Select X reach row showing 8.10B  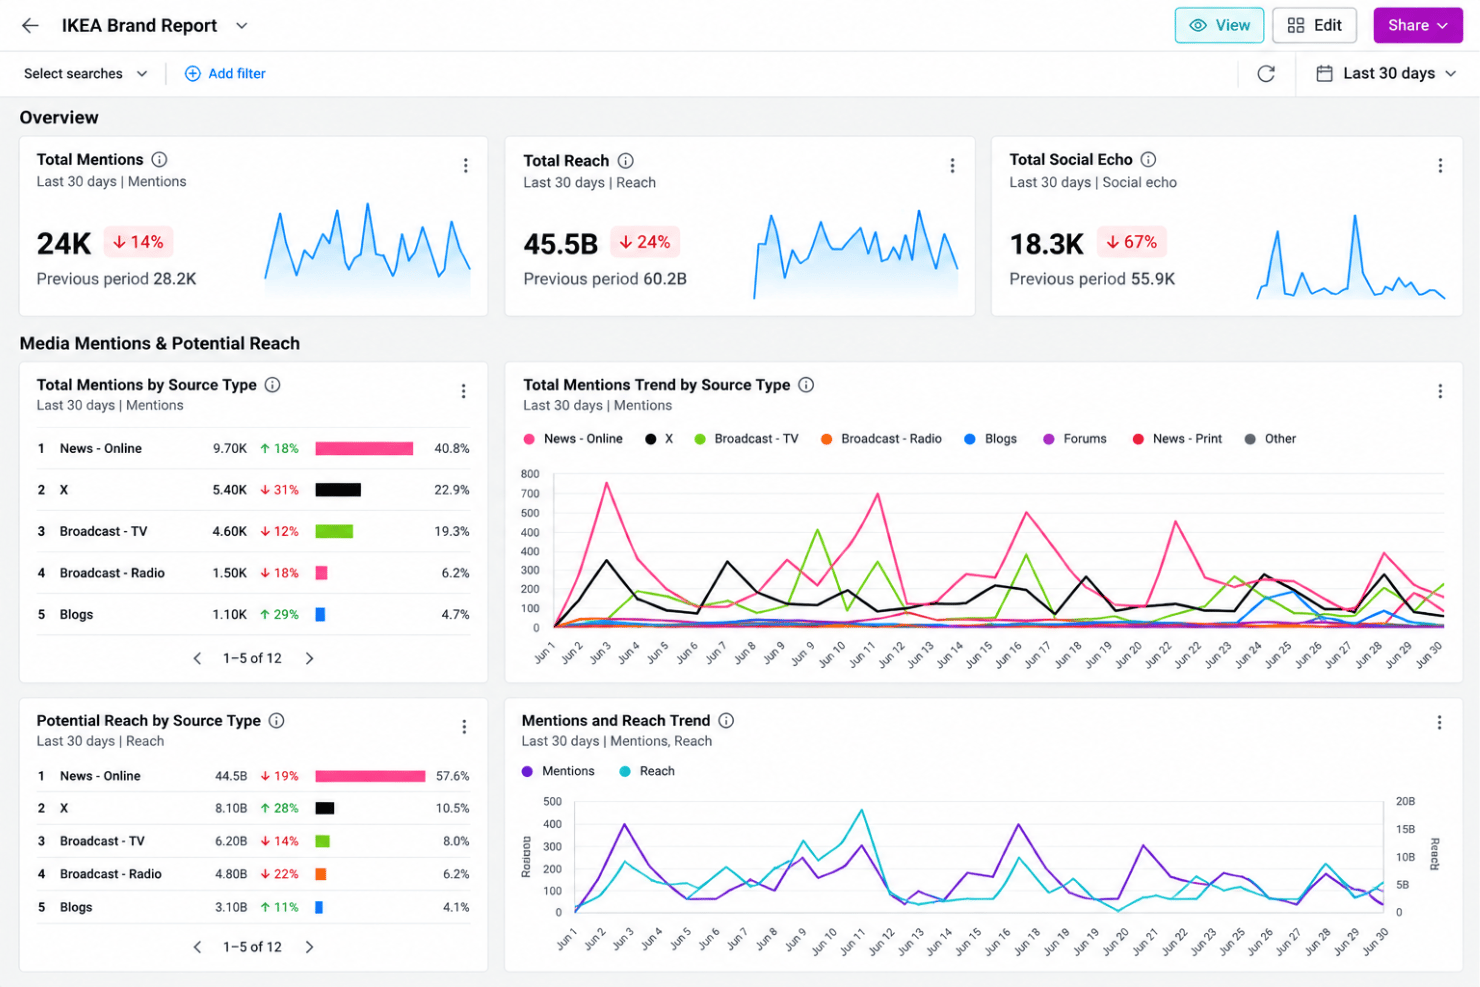253,808
